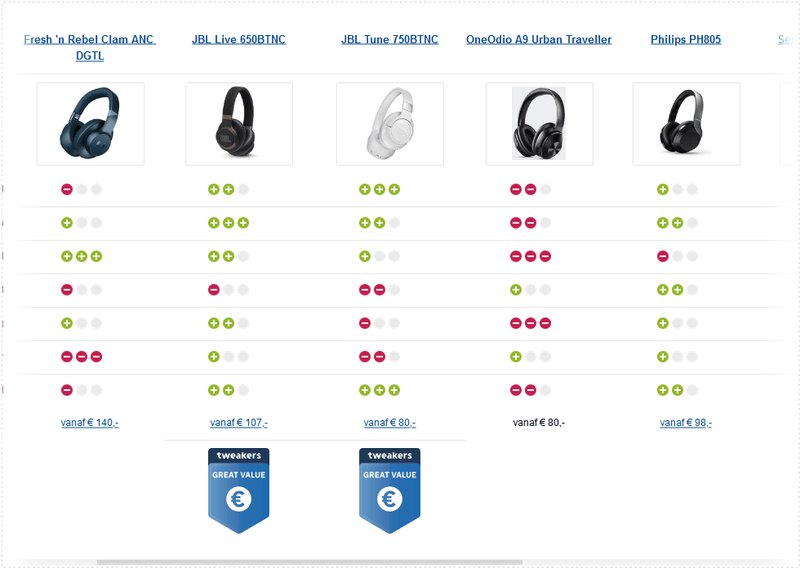This screenshot has height=568, width=800.
Task: Open the vanaf € 107,- price link
Action: (239, 423)
